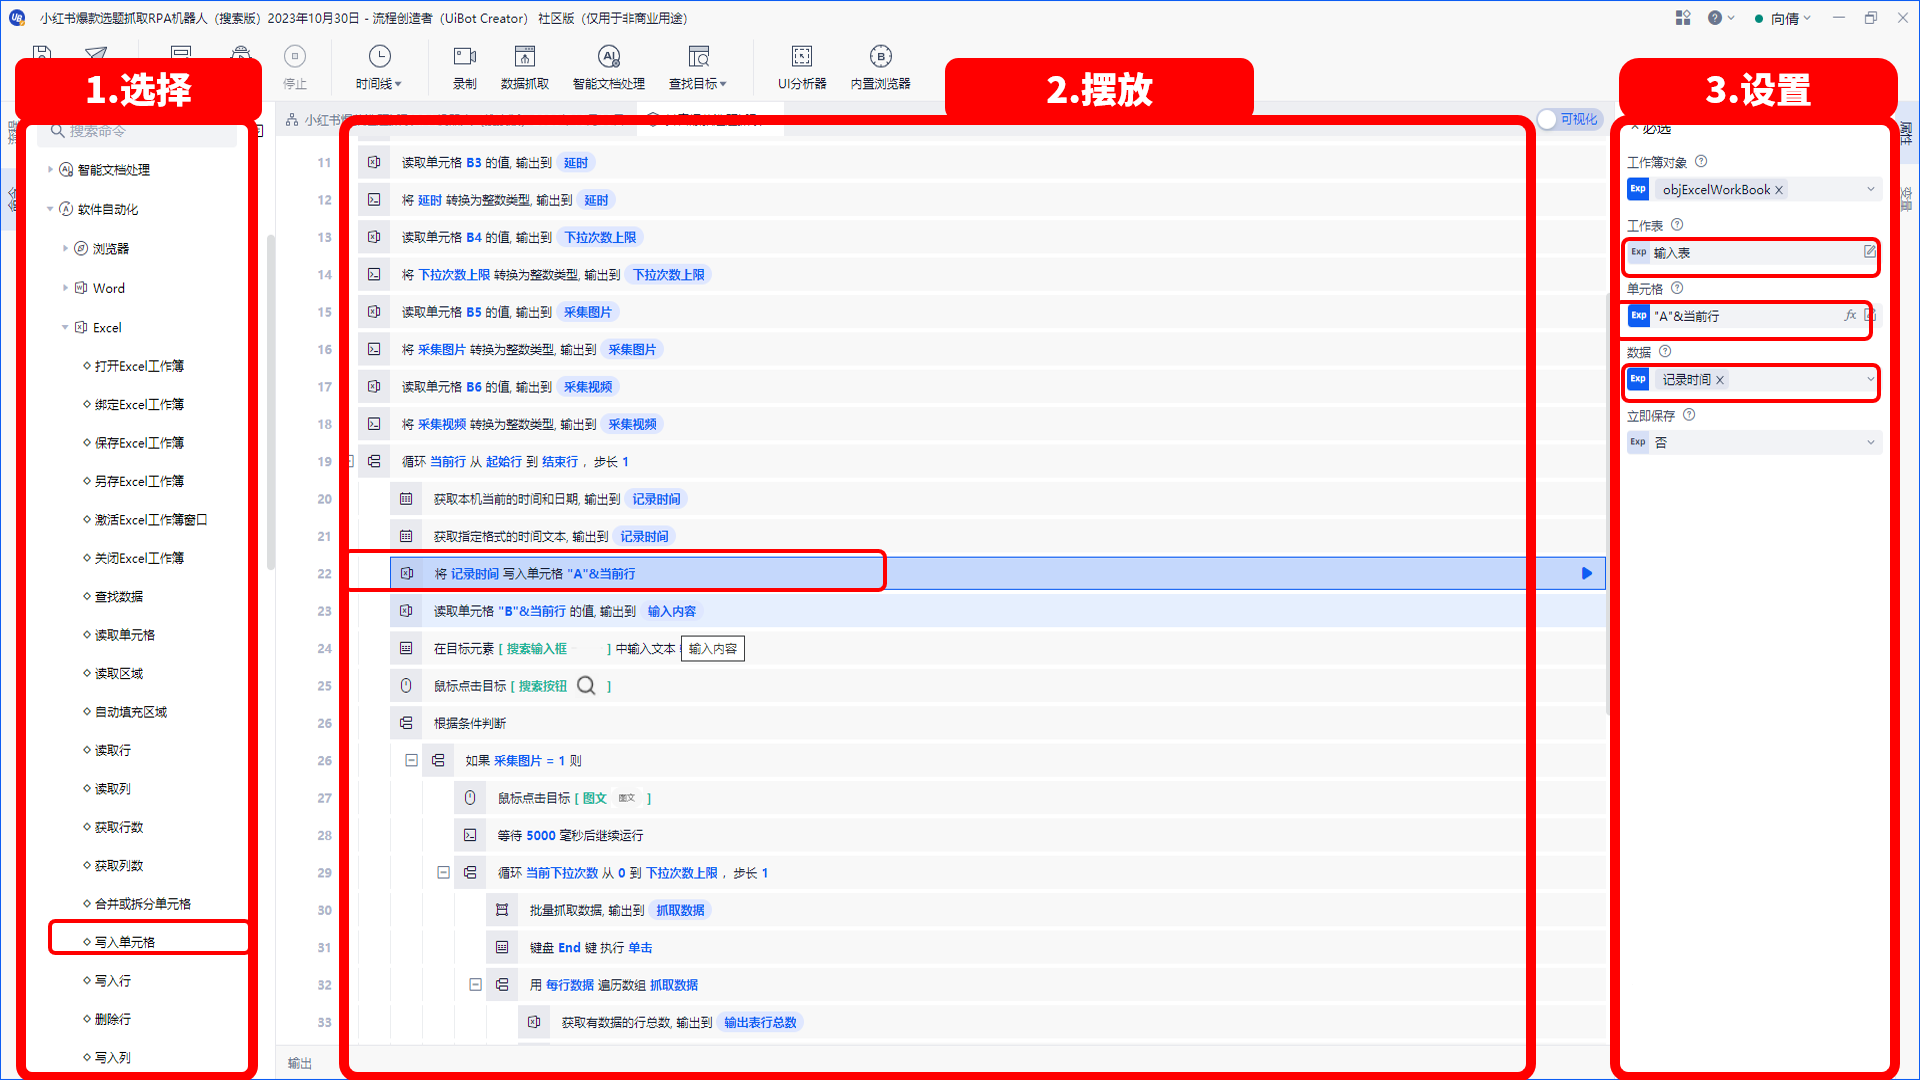Collapse the 遍历数组 抓取数据 block
The width and height of the screenshot is (1920, 1080).
click(475, 985)
